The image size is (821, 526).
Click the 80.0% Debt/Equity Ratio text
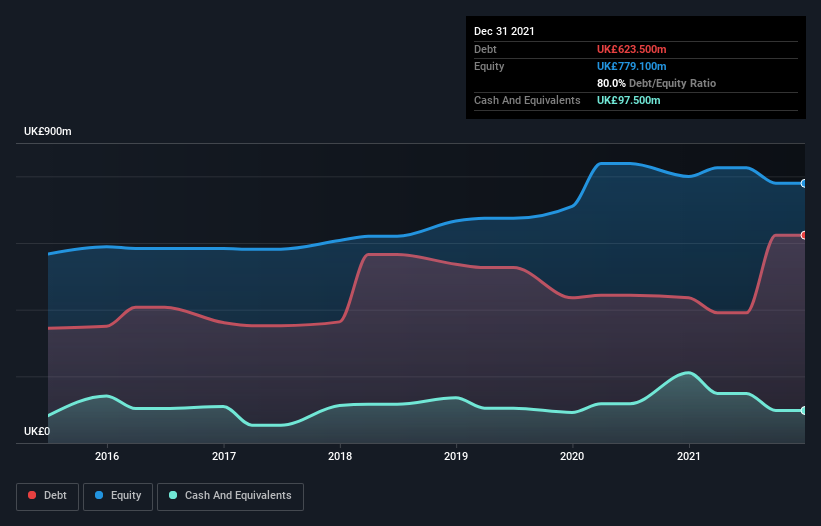(x=656, y=83)
